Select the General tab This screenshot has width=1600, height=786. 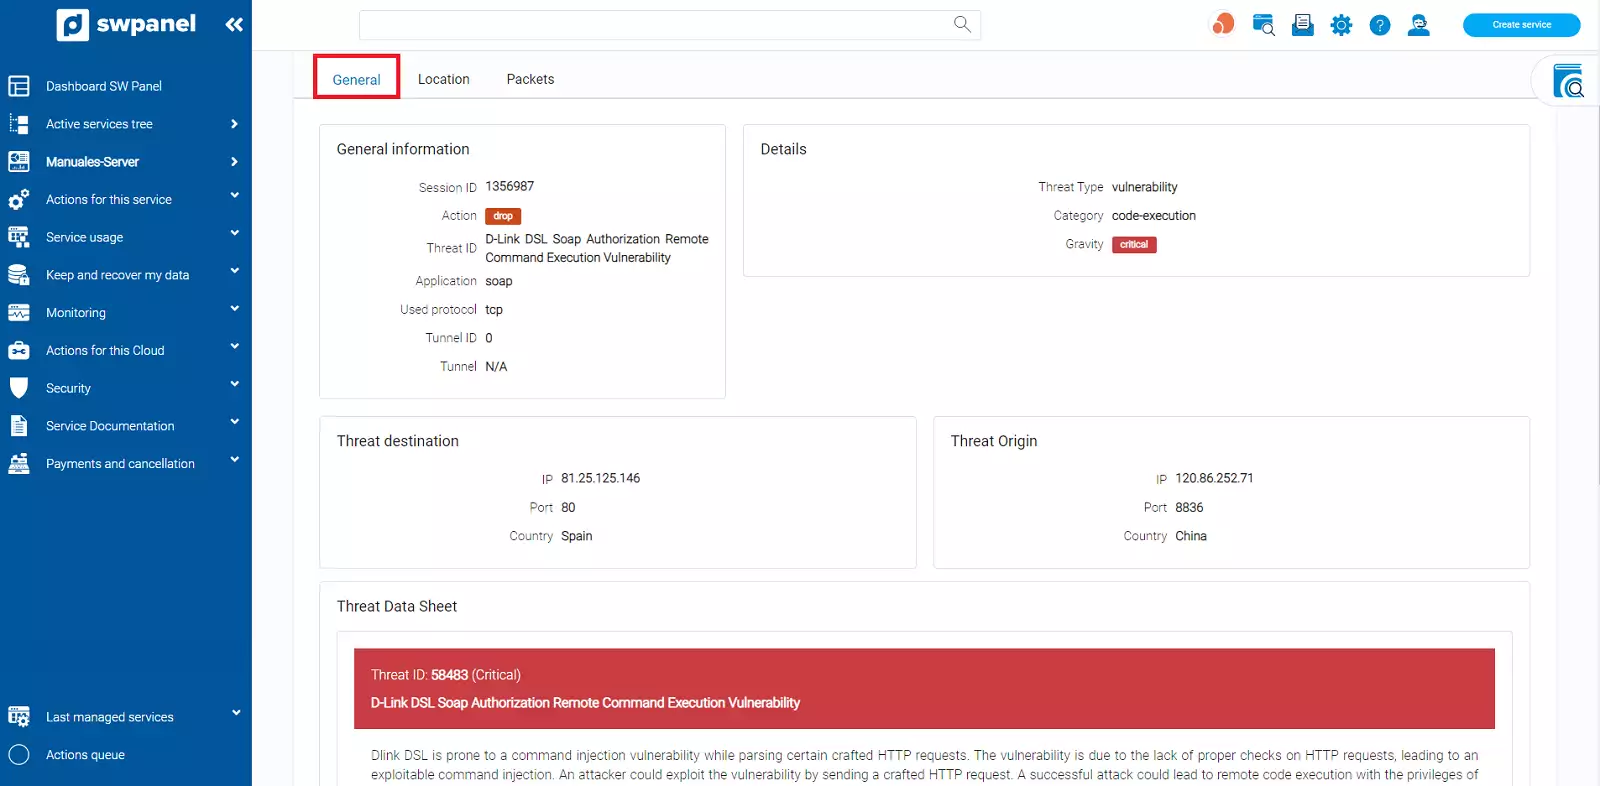click(x=356, y=80)
